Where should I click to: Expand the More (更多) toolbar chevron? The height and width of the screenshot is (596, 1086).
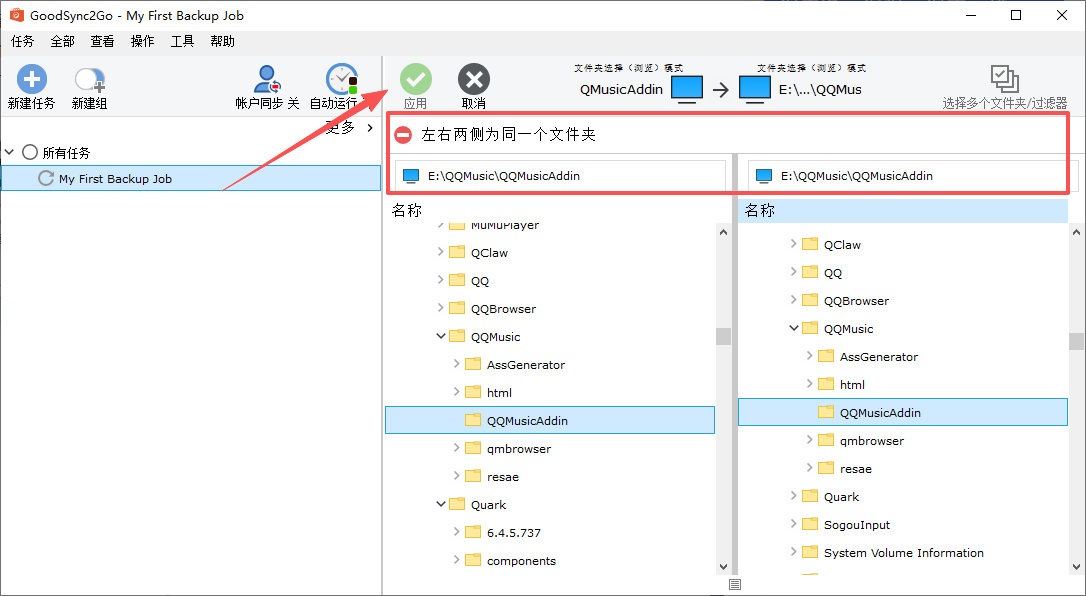coord(371,127)
